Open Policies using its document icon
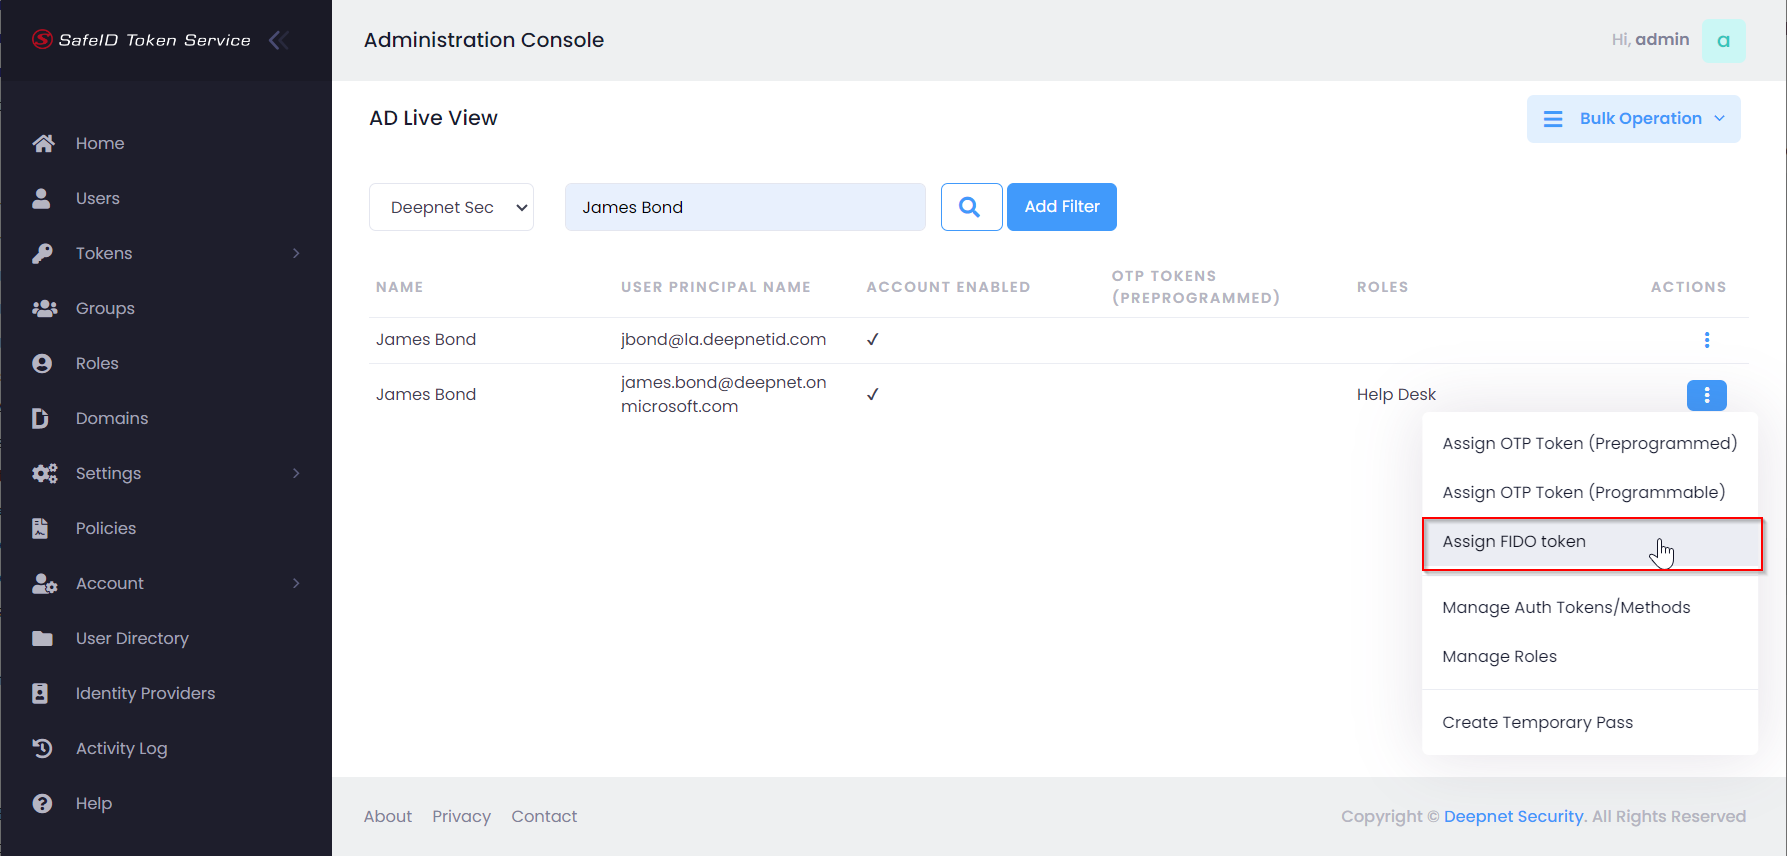Image resolution: width=1787 pixels, height=856 pixels. click(x=40, y=528)
